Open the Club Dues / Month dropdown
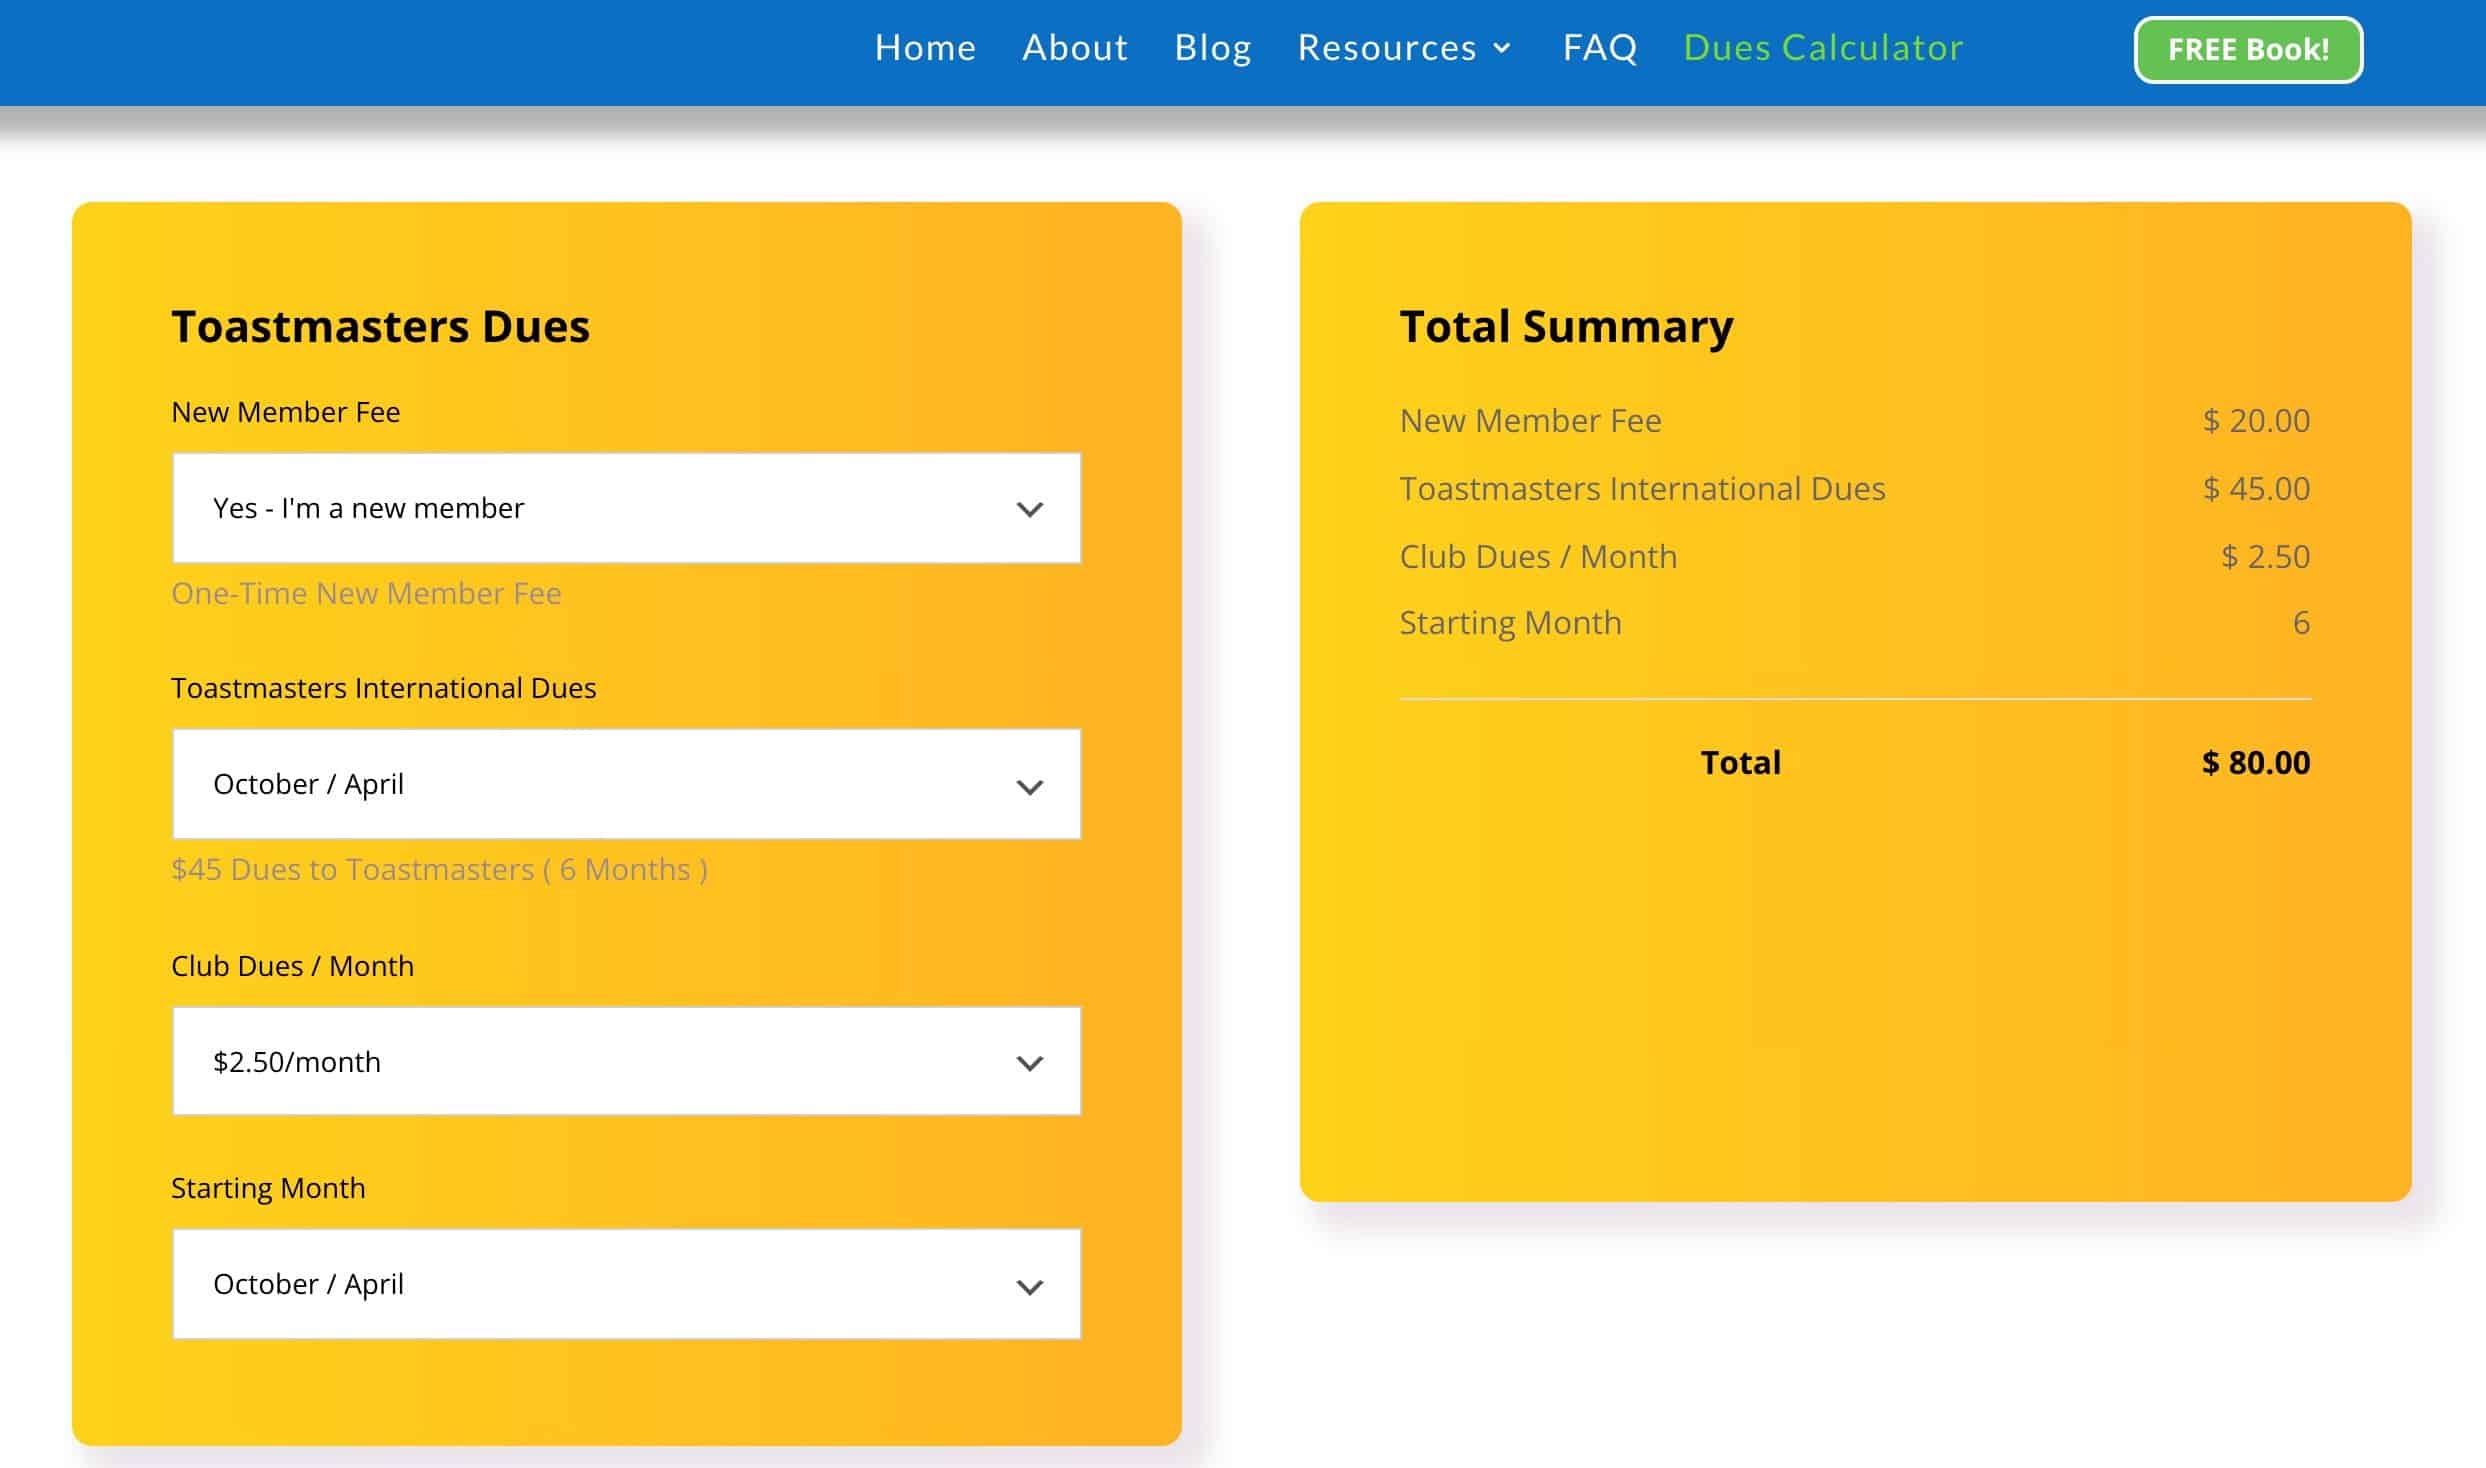The height and width of the screenshot is (1468, 2486). [x=627, y=1061]
